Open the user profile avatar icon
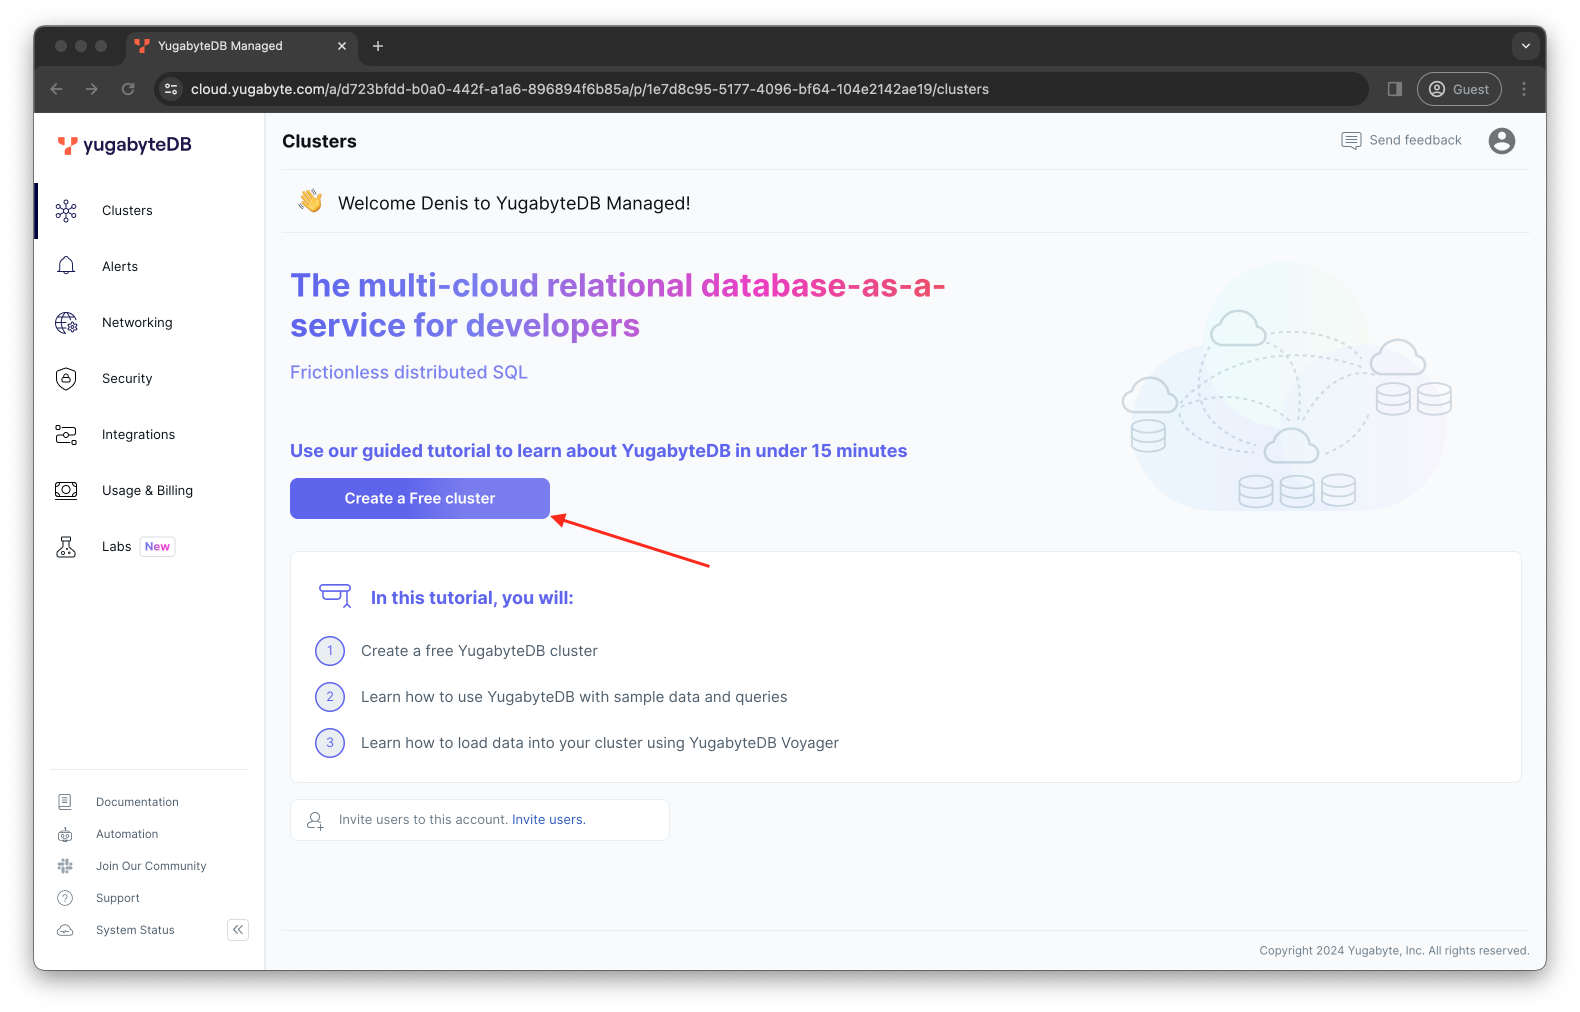Viewport: 1580px width, 1012px height. tap(1501, 141)
